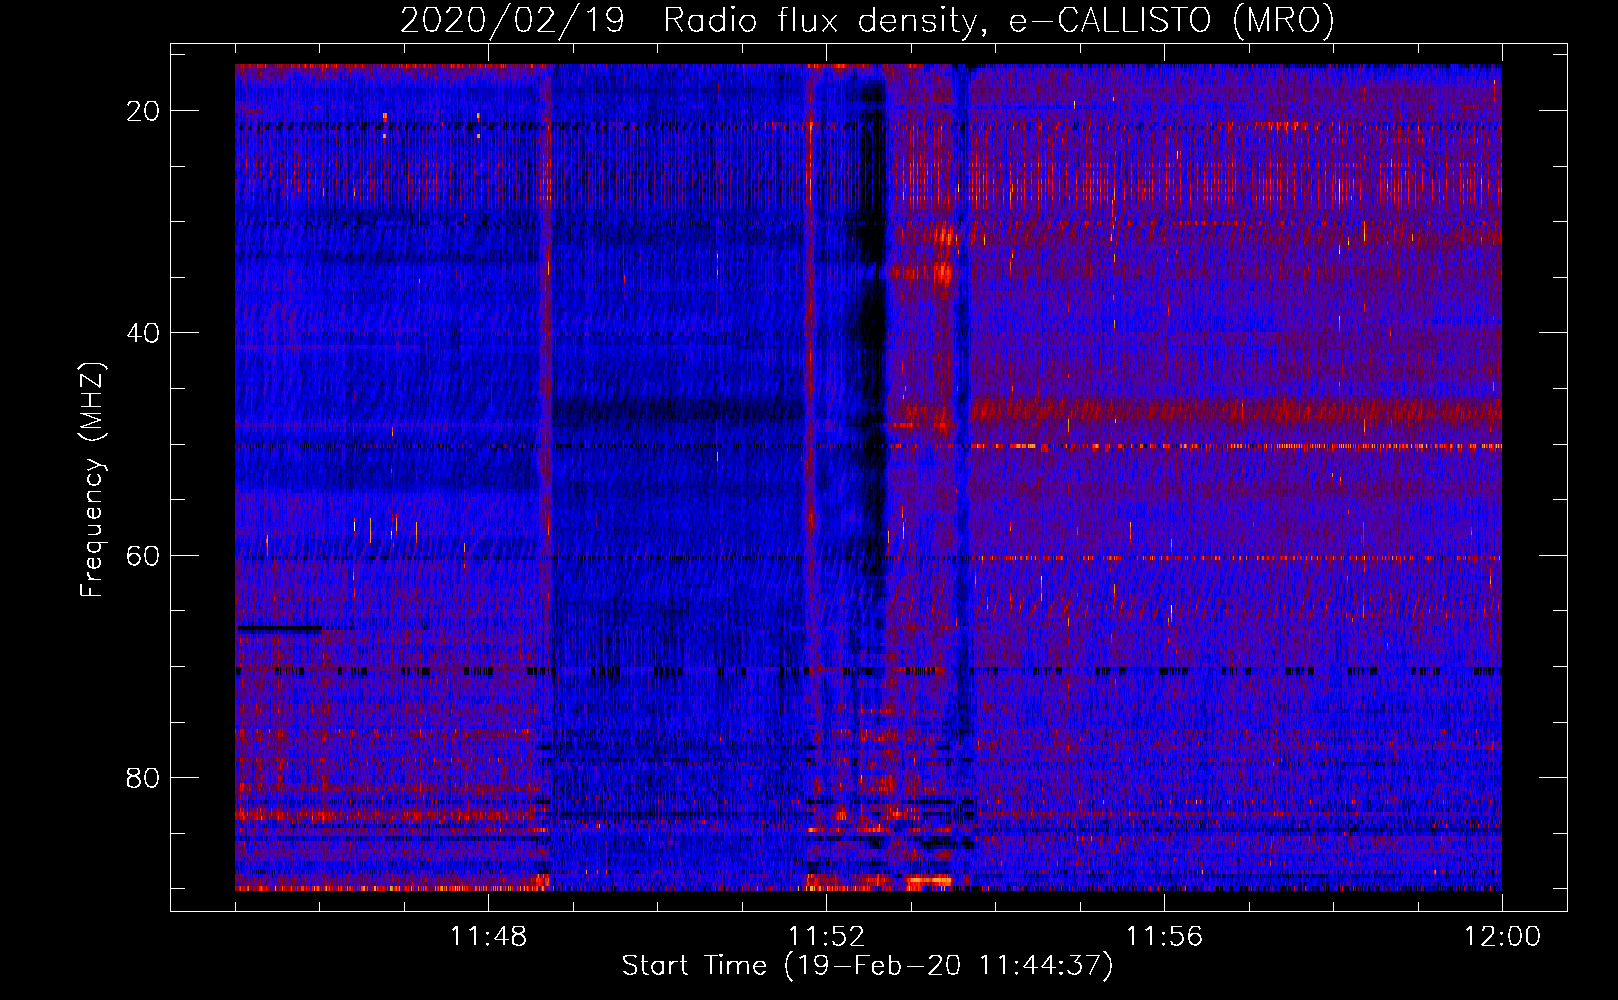The image size is (1618, 1000).
Task: Click the 'Start Time (19-Feb-20 11:44:37)' label
Action: tap(867, 966)
